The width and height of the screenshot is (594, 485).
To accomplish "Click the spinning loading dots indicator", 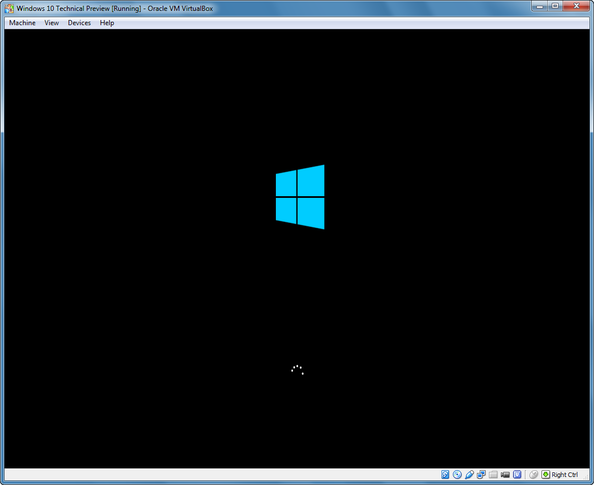I will point(297,370).
